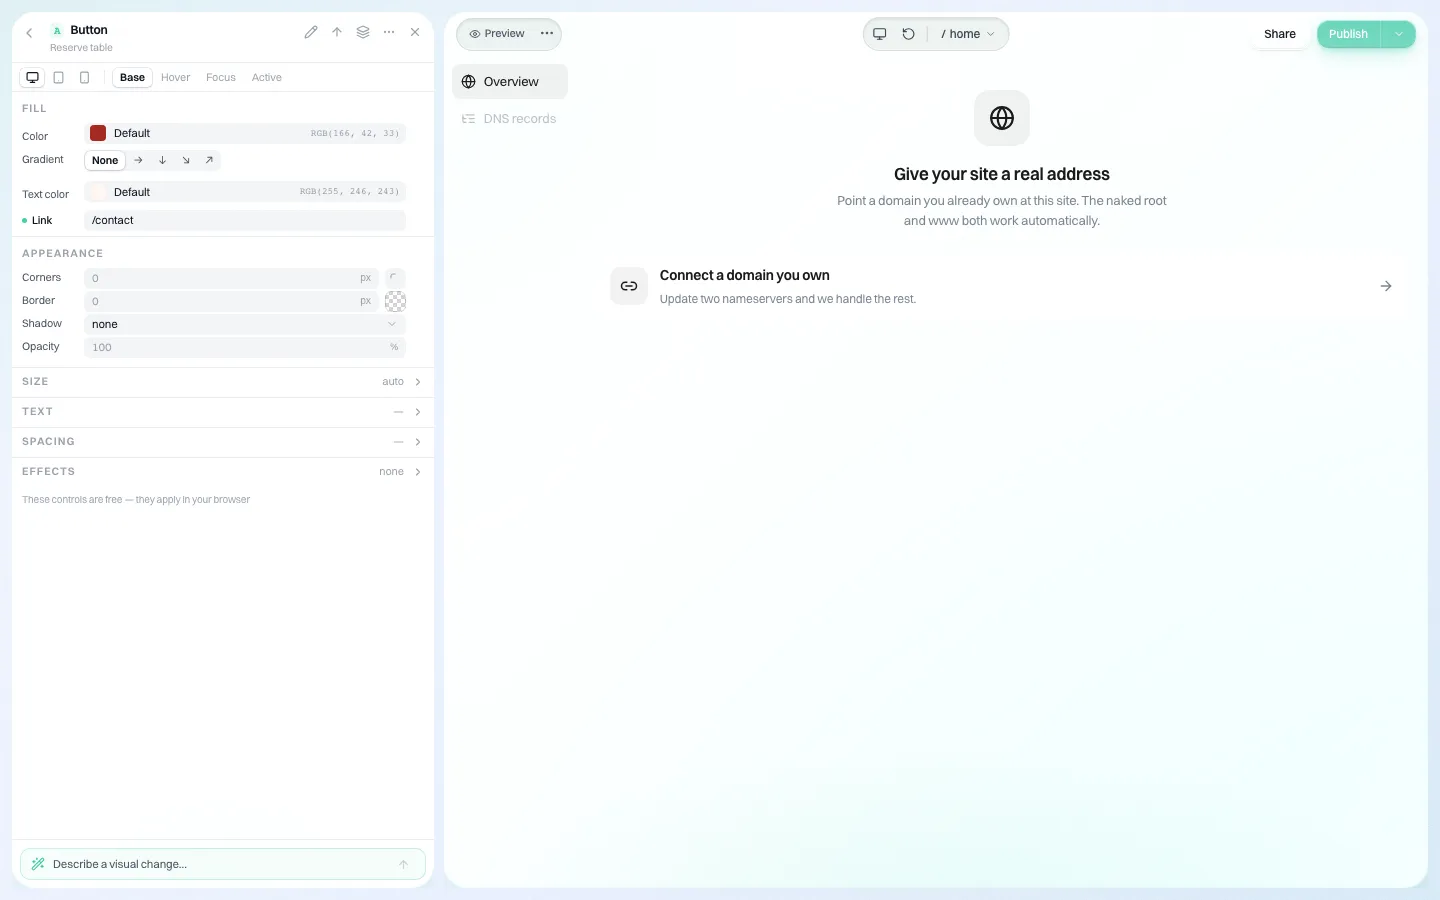
Task: Click the Border width field
Action: pyautogui.click(x=231, y=301)
